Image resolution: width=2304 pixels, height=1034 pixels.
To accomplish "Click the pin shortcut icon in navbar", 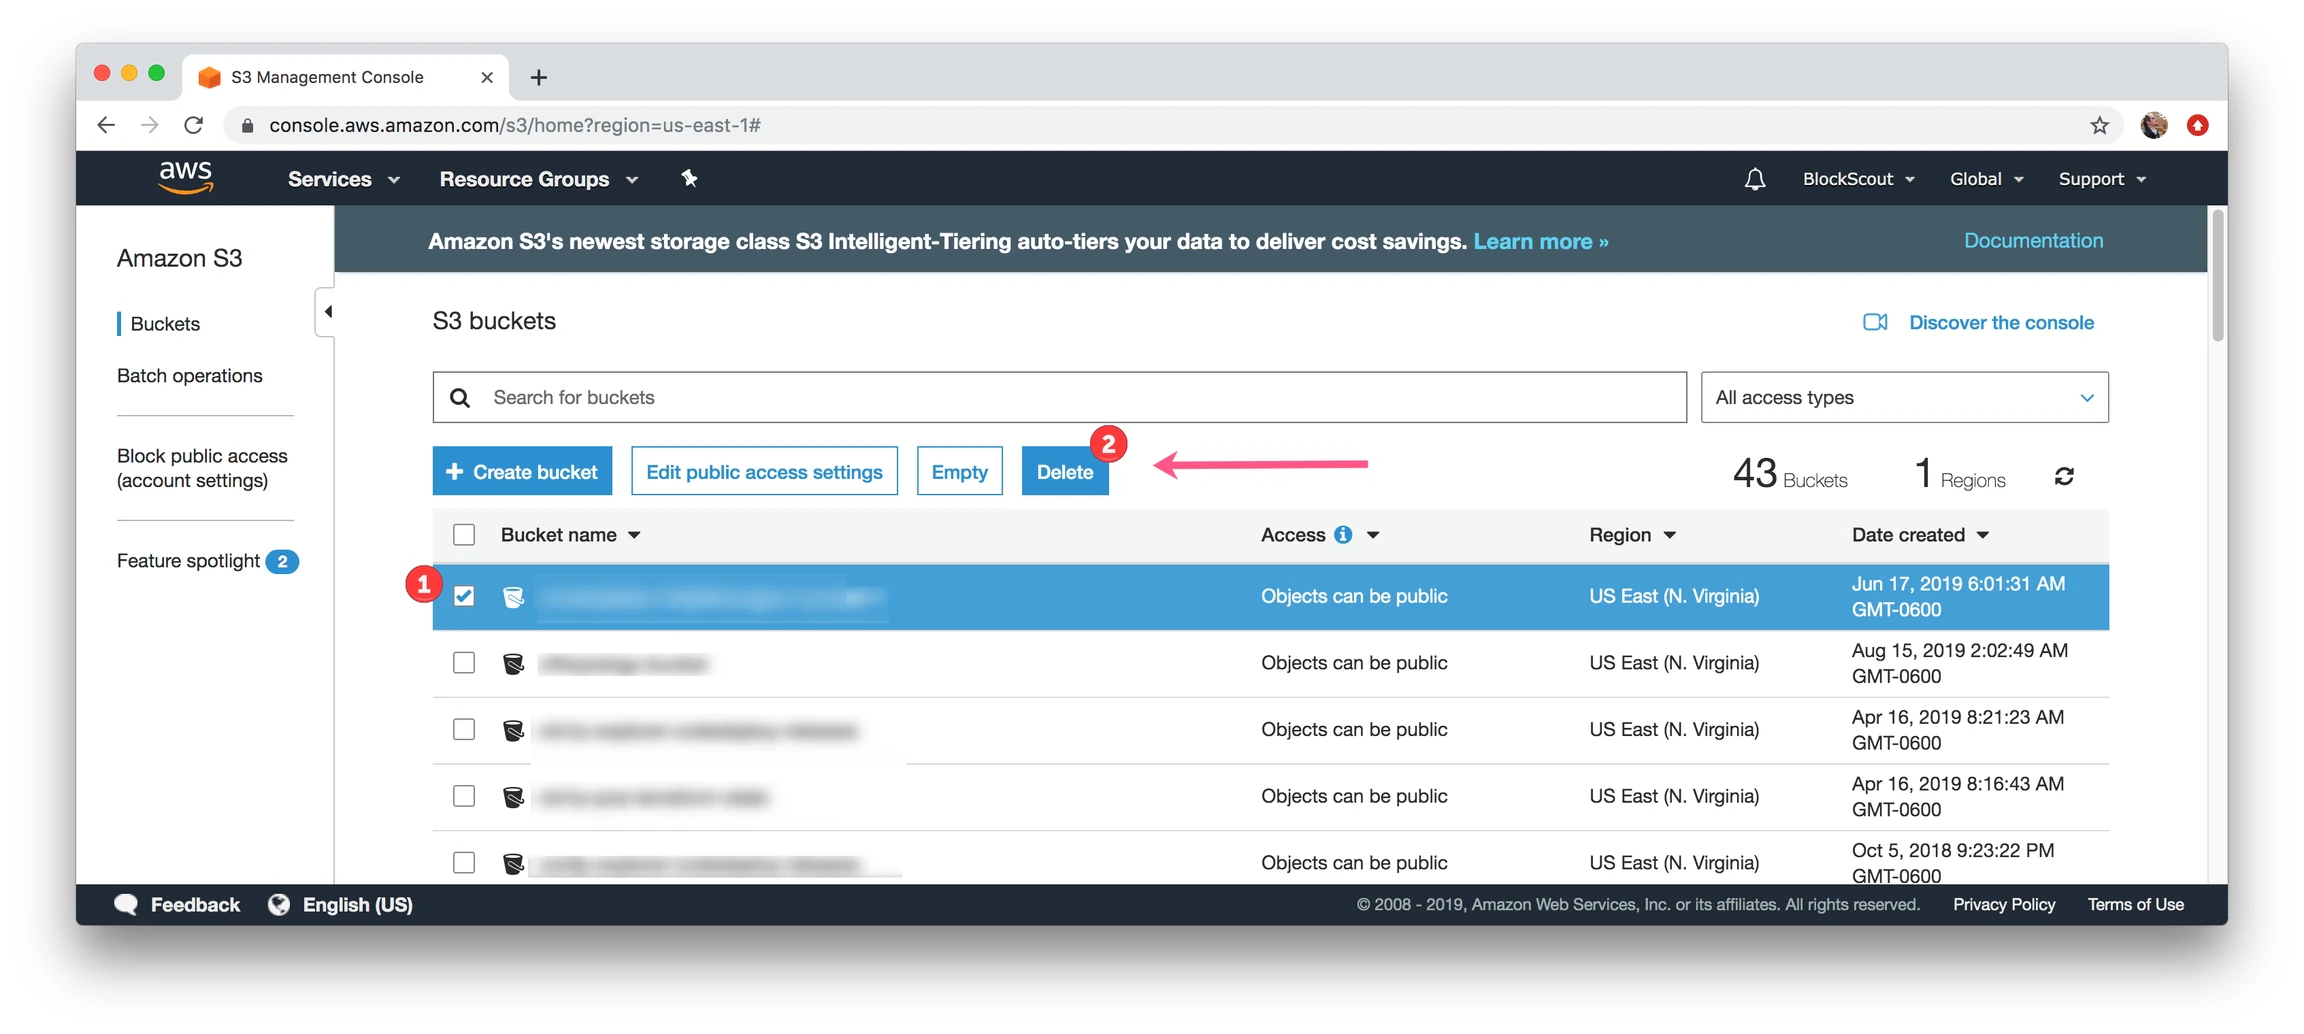I will pyautogui.click(x=689, y=178).
